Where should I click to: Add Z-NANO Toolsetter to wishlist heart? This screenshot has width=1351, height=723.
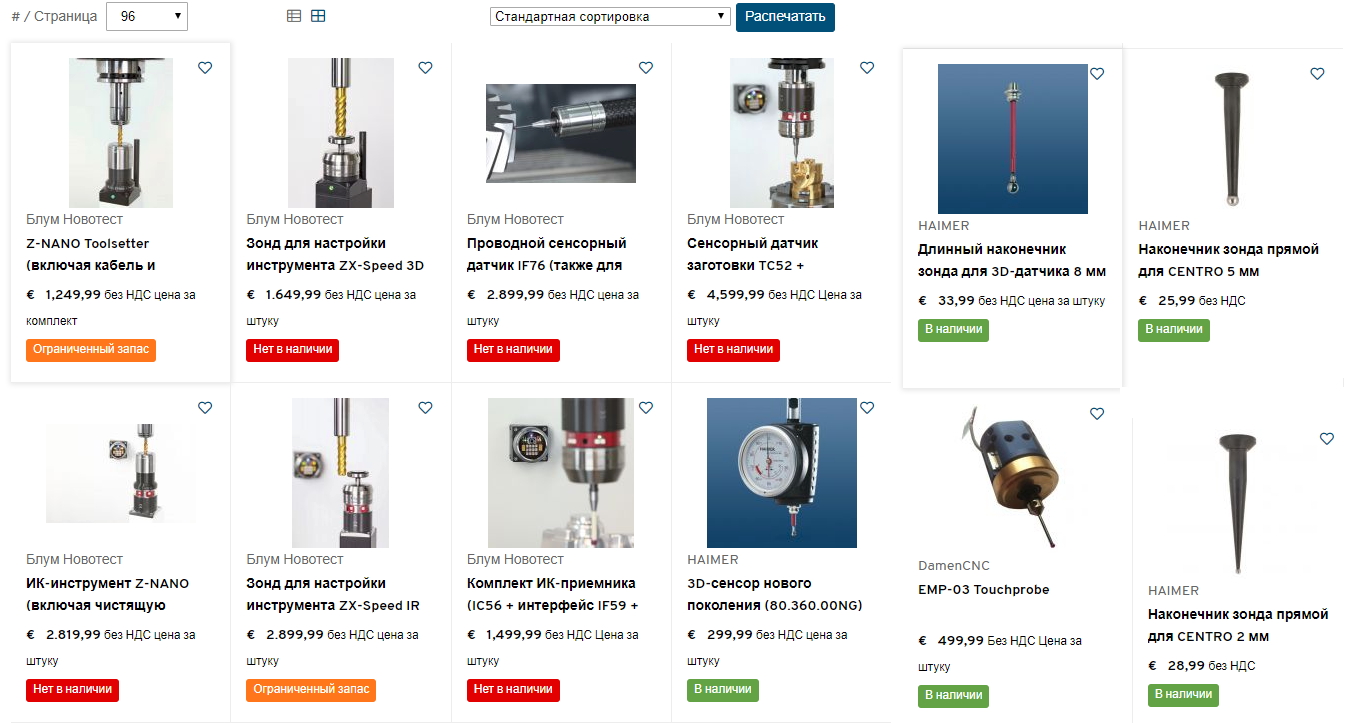pos(205,68)
